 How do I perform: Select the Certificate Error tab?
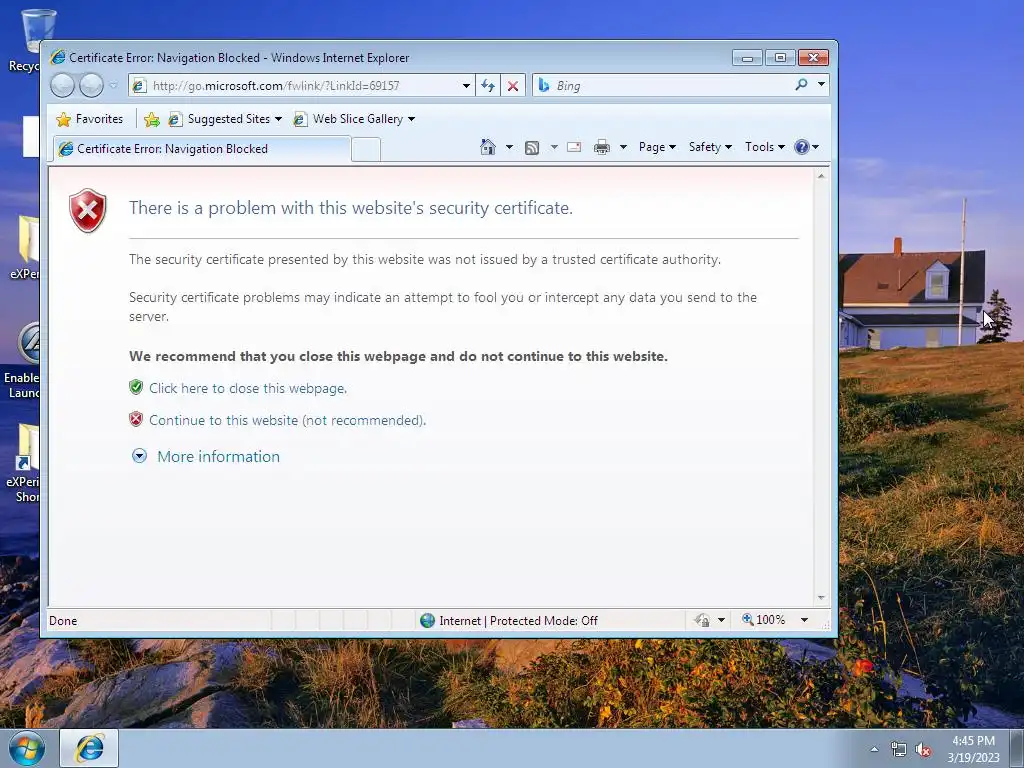[x=202, y=148]
